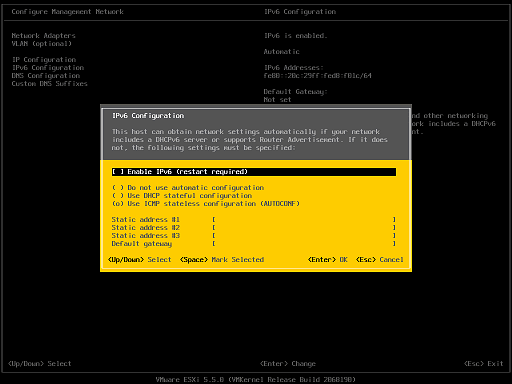Image resolution: width=512 pixels, height=384 pixels.
Task: Select Use ICMP stateless configuration option
Action: 206,204
